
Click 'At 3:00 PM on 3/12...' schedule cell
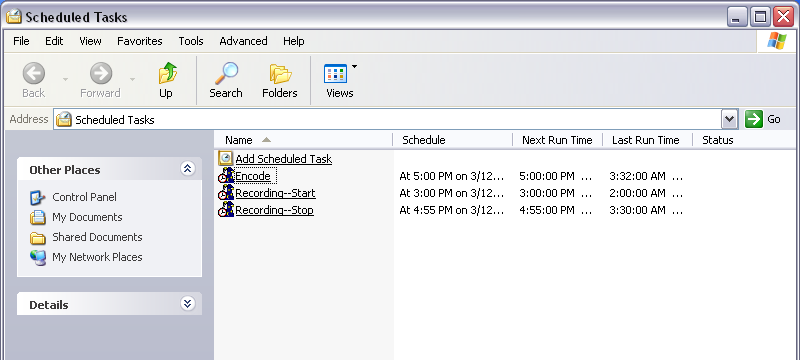(x=452, y=193)
